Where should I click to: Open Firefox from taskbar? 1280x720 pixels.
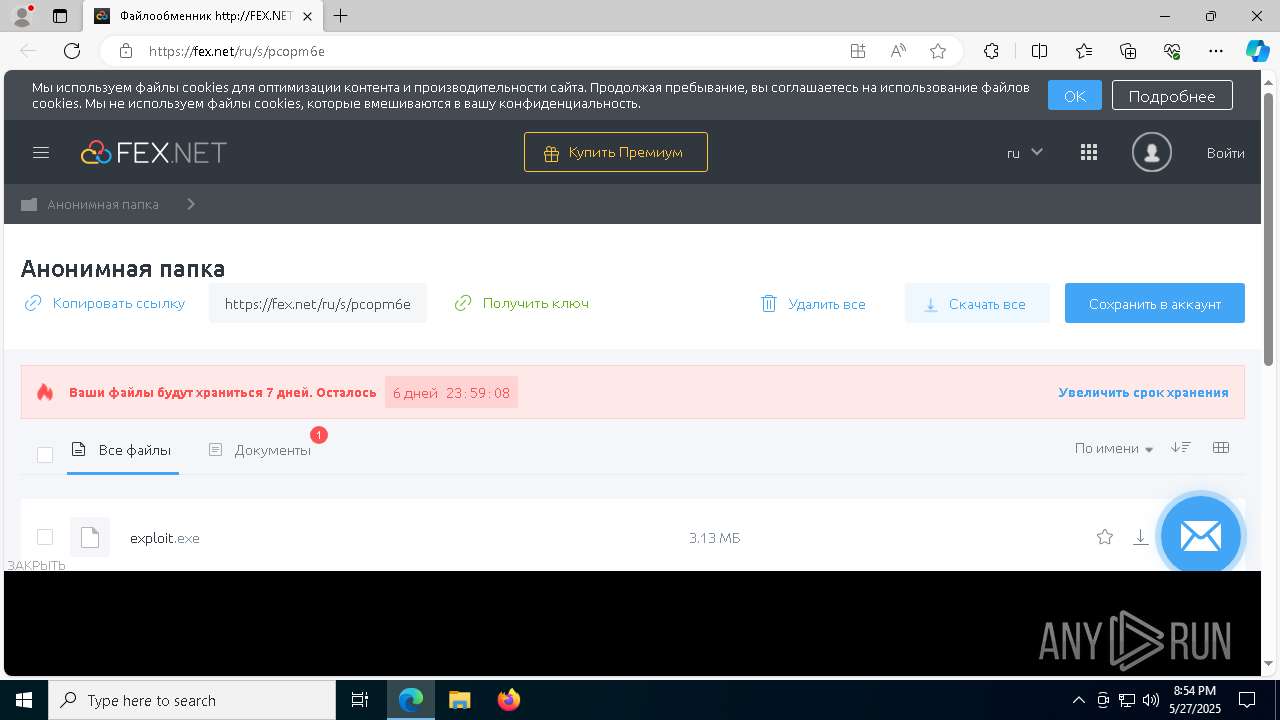pyautogui.click(x=508, y=700)
